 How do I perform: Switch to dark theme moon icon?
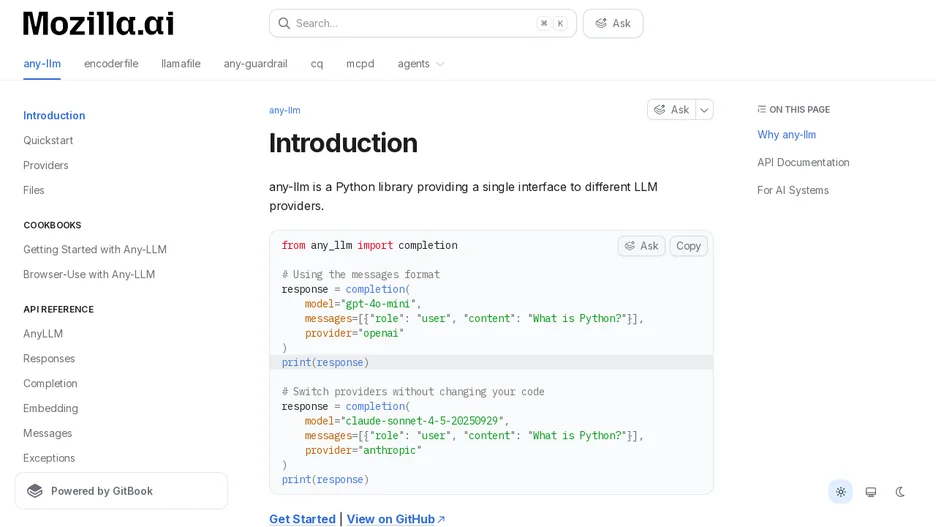pyautogui.click(x=900, y=492)
